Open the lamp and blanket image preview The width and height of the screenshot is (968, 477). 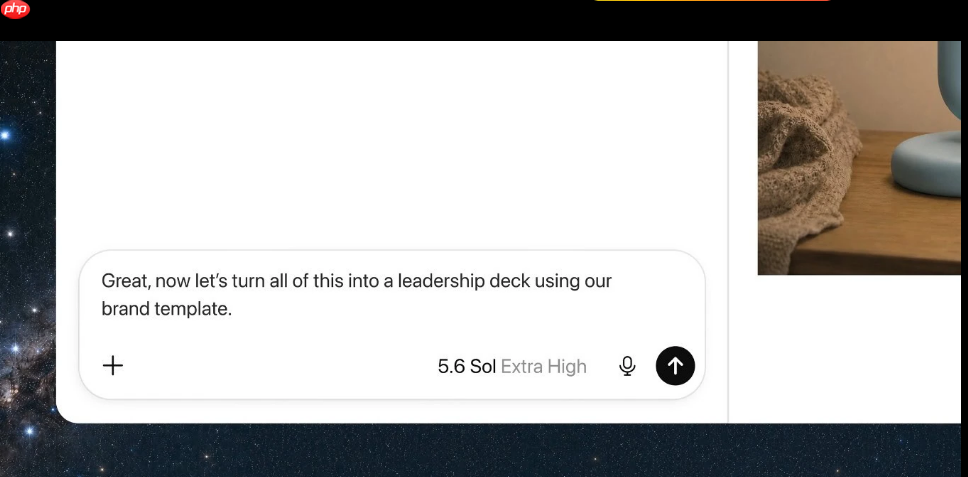tap(859, 157)
